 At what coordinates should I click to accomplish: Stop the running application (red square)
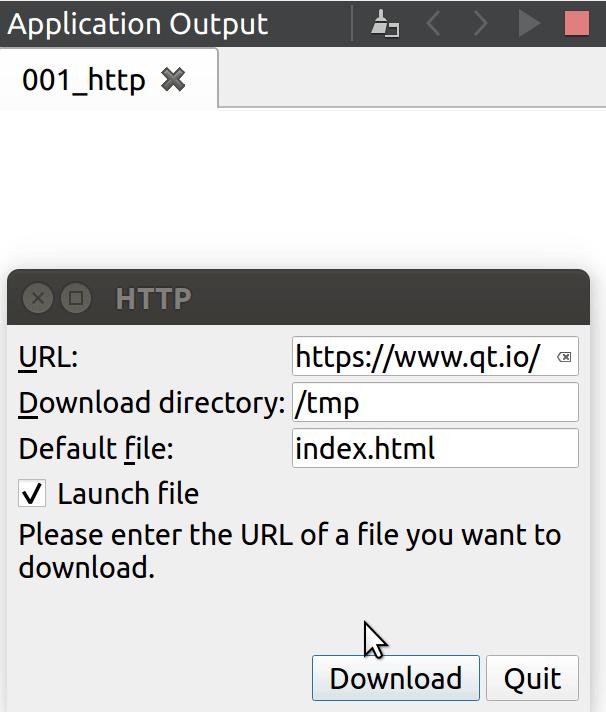pyautogui.click(x=576, y=23)
